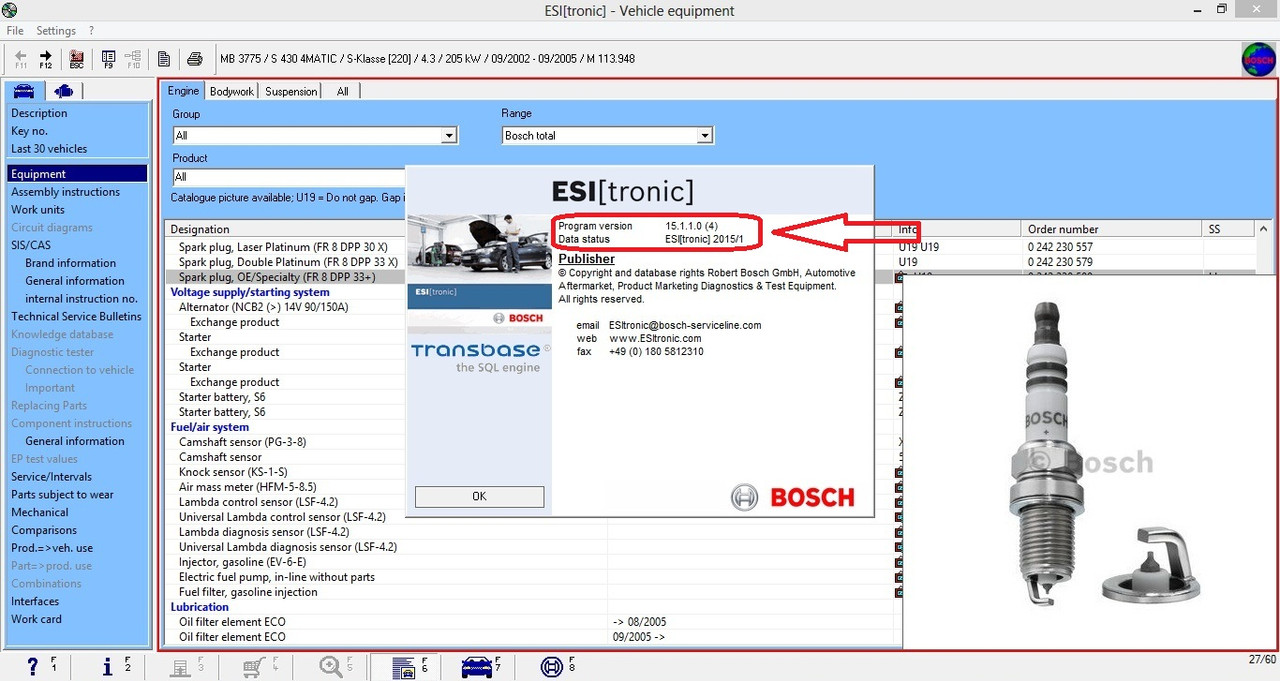Select Alternator (NCB2) 14V 90/150A row

pyautogui.click(x=264, y=307)
